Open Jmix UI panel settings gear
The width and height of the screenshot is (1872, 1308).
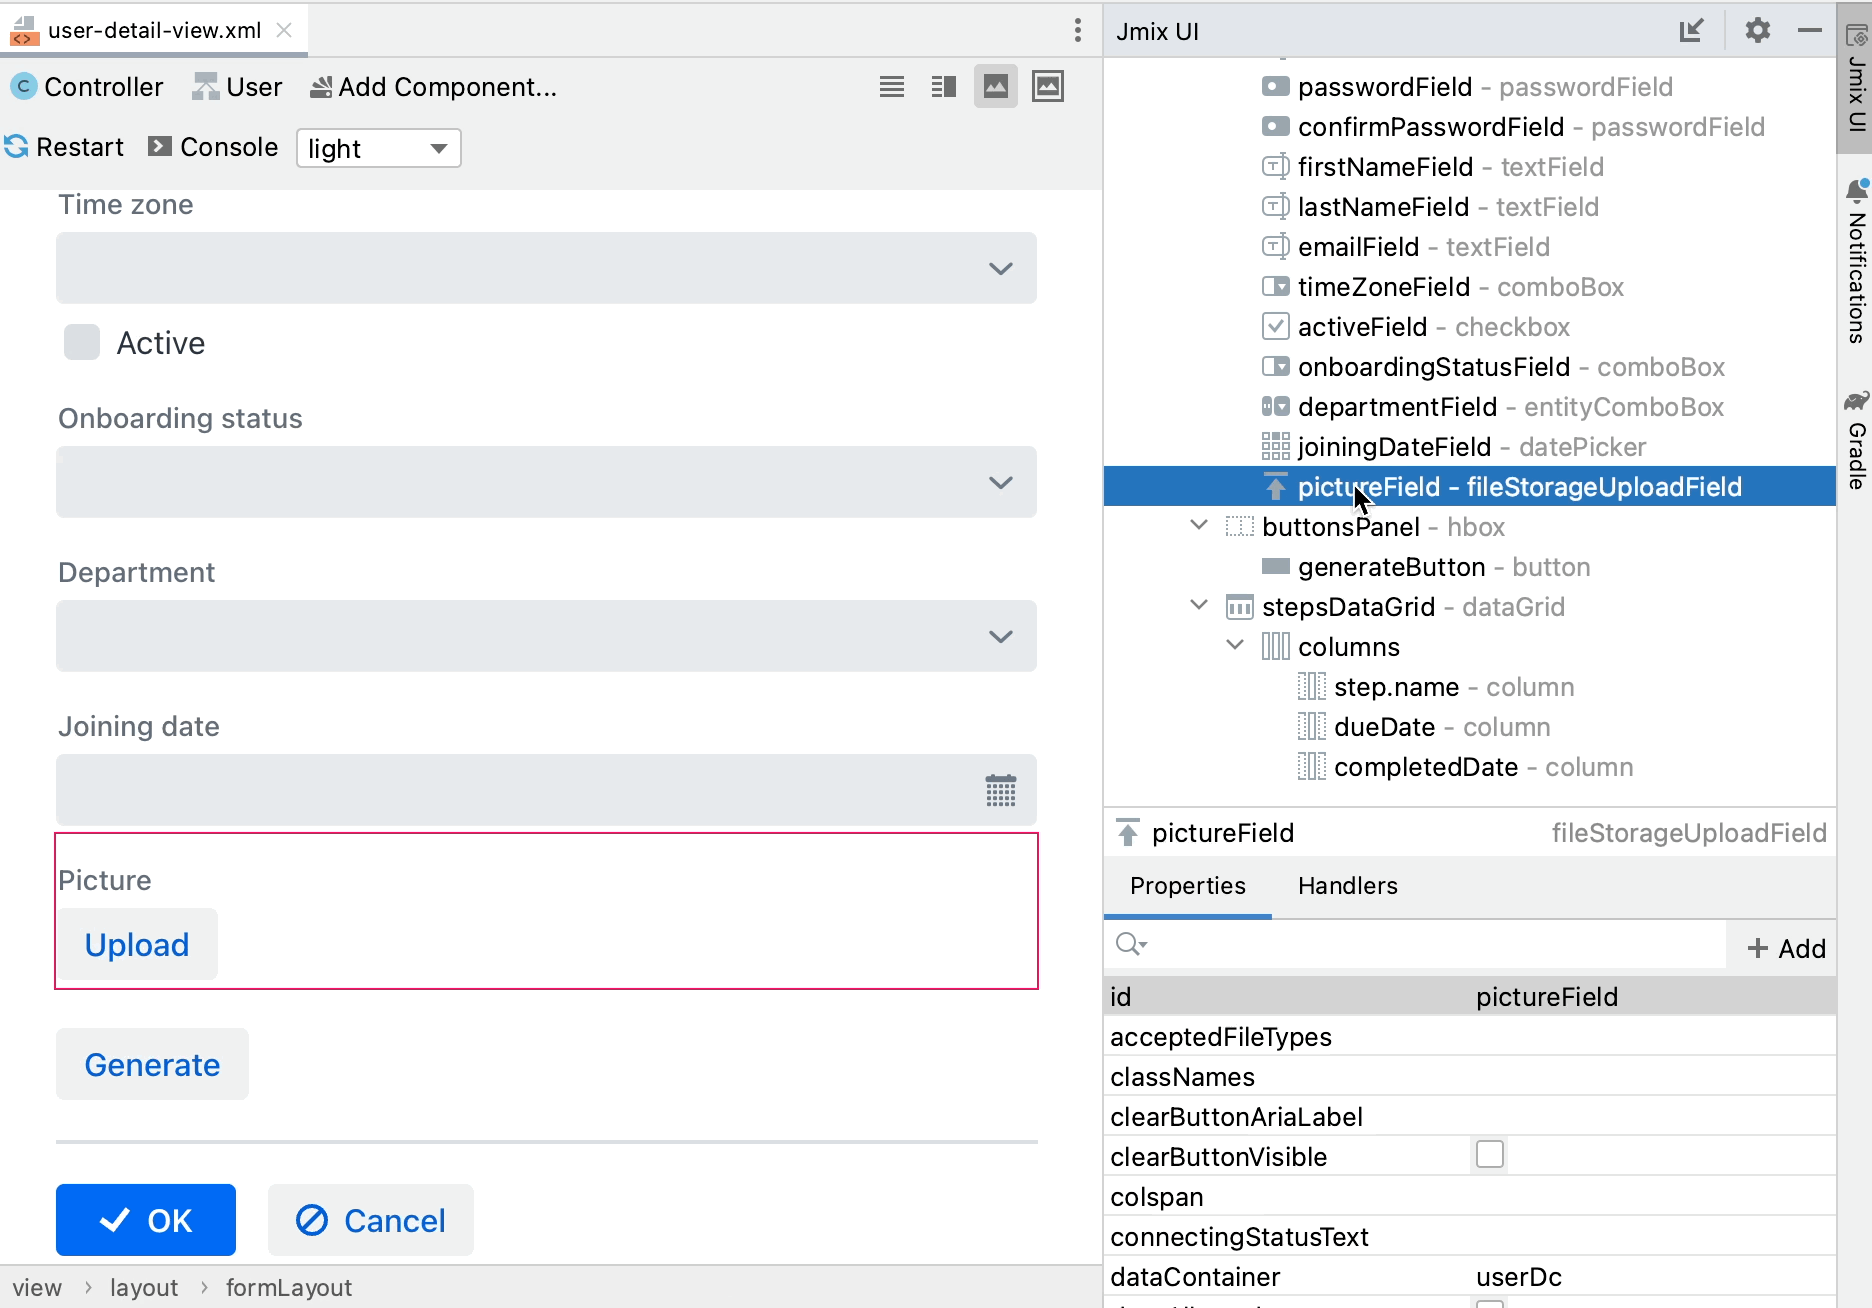[x=1757, y=31]
